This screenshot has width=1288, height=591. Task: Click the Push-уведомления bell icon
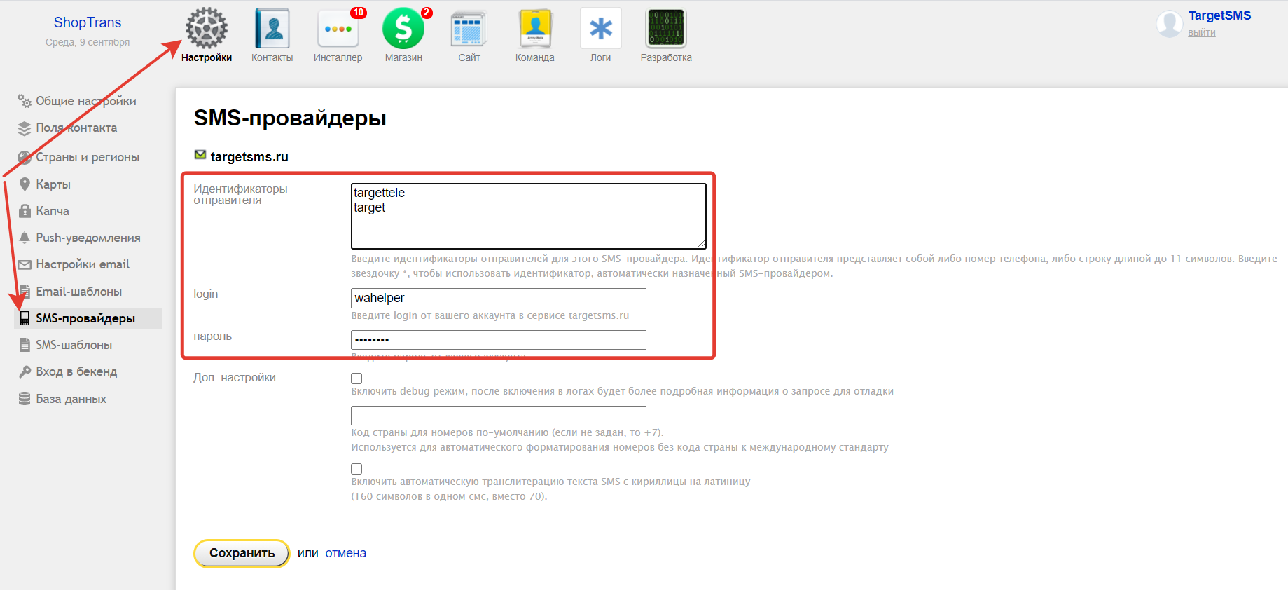26,238
